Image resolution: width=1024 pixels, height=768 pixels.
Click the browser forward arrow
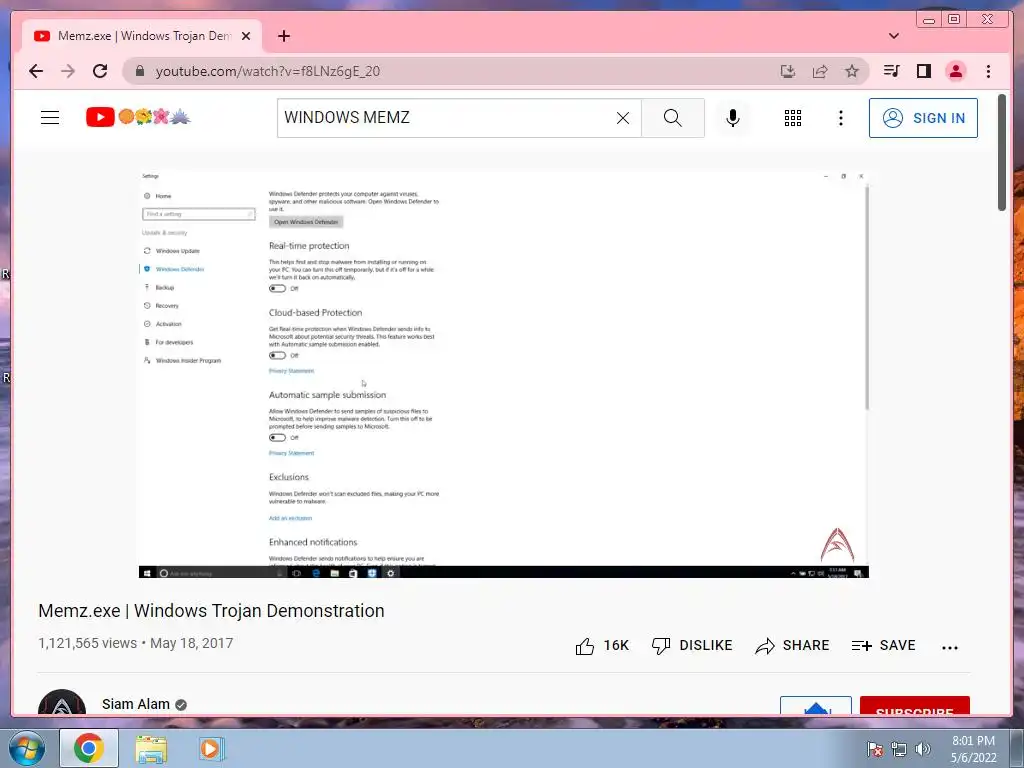pos(68,71)
